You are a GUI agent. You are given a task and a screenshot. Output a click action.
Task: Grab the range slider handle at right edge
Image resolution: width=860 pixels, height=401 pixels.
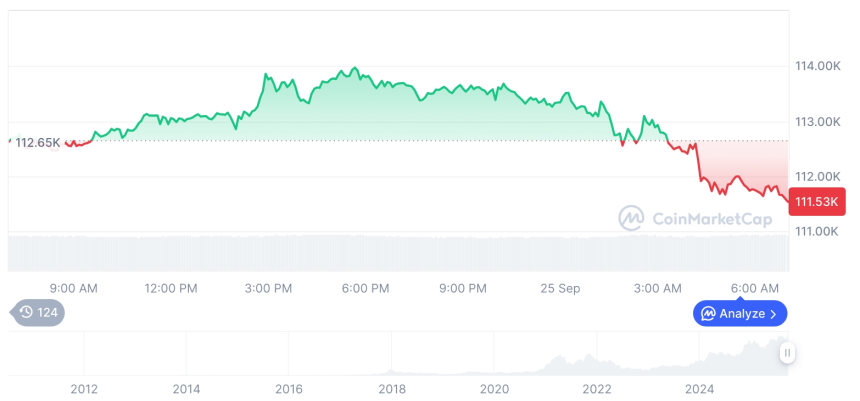coord(788,353)
